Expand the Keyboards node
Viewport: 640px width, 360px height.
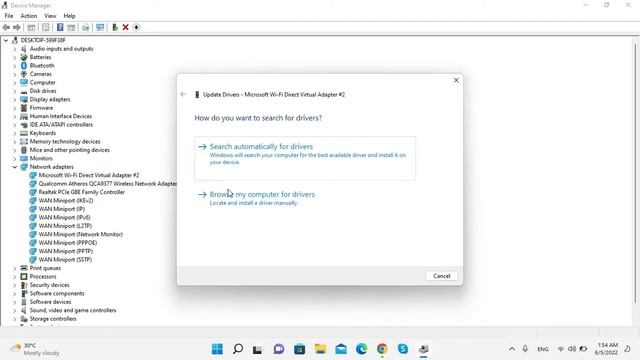tap(15, 133)
